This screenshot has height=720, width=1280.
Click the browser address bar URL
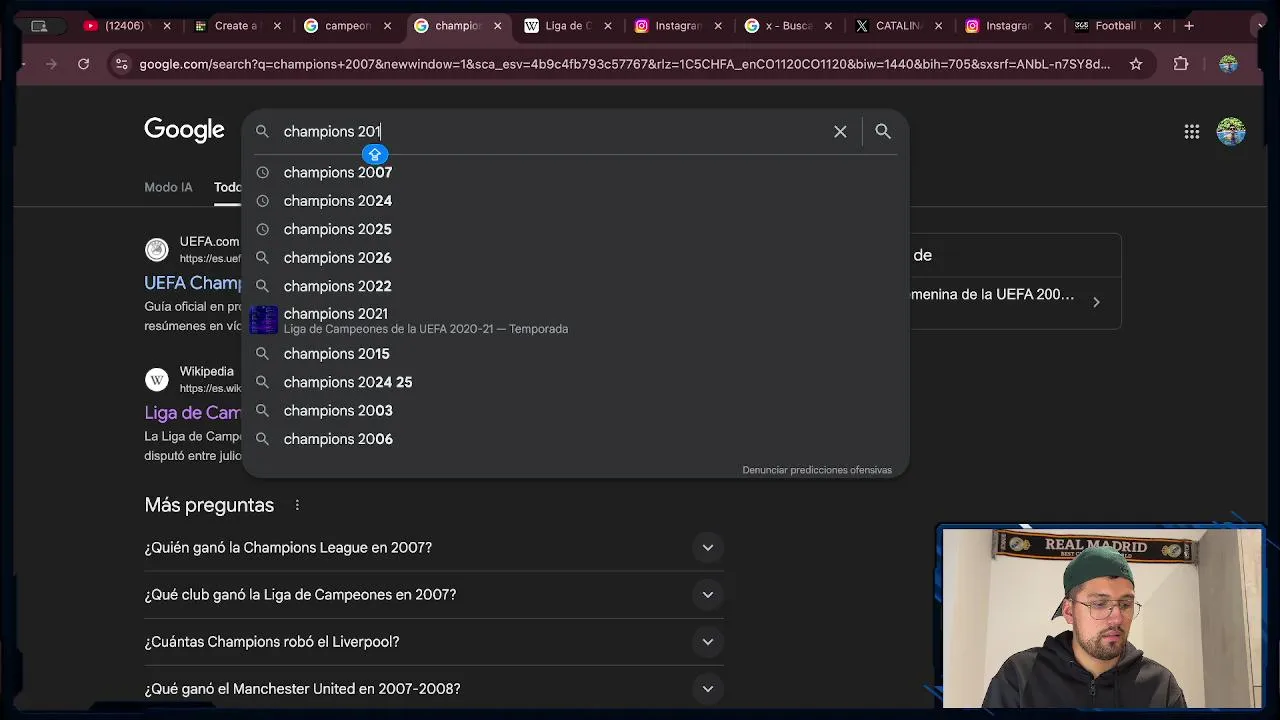point(624,64)
